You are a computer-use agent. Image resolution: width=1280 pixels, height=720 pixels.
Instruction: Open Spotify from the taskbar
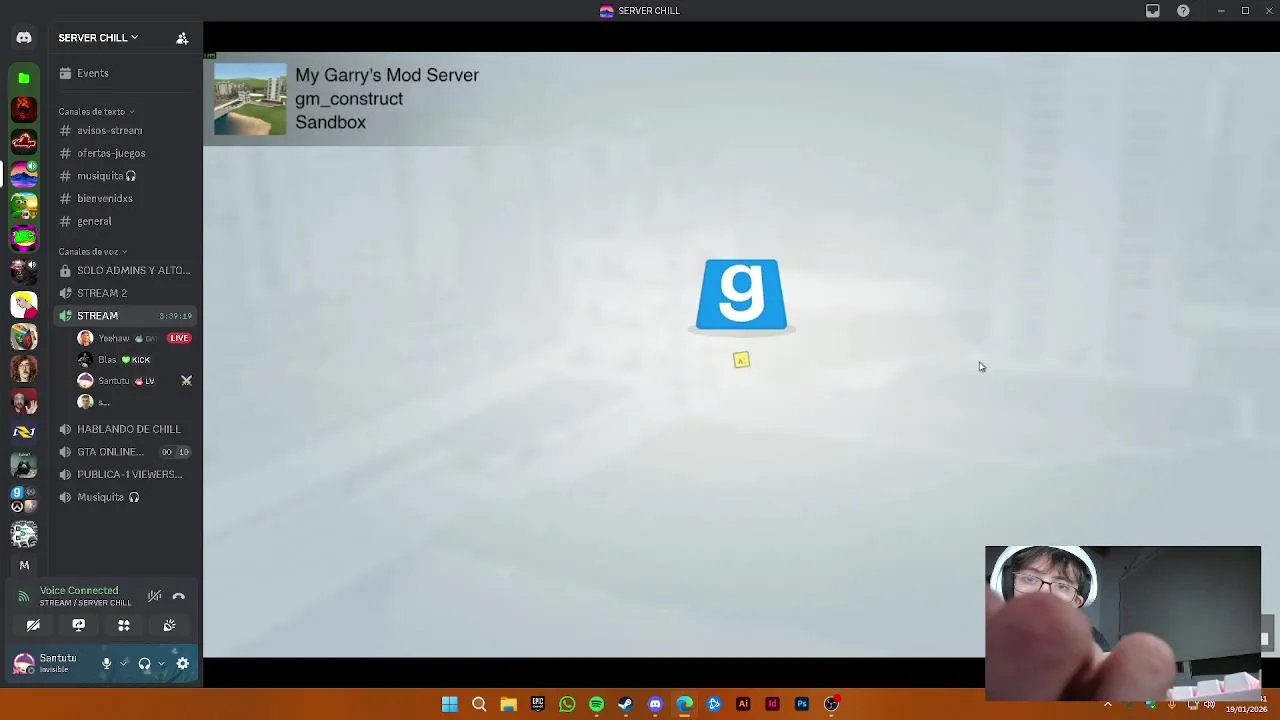point(596,704)
